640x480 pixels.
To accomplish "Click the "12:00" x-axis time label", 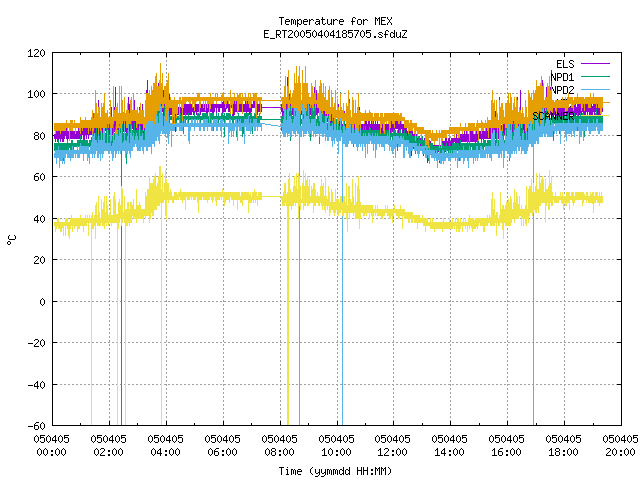I will (x=392, y=452).
